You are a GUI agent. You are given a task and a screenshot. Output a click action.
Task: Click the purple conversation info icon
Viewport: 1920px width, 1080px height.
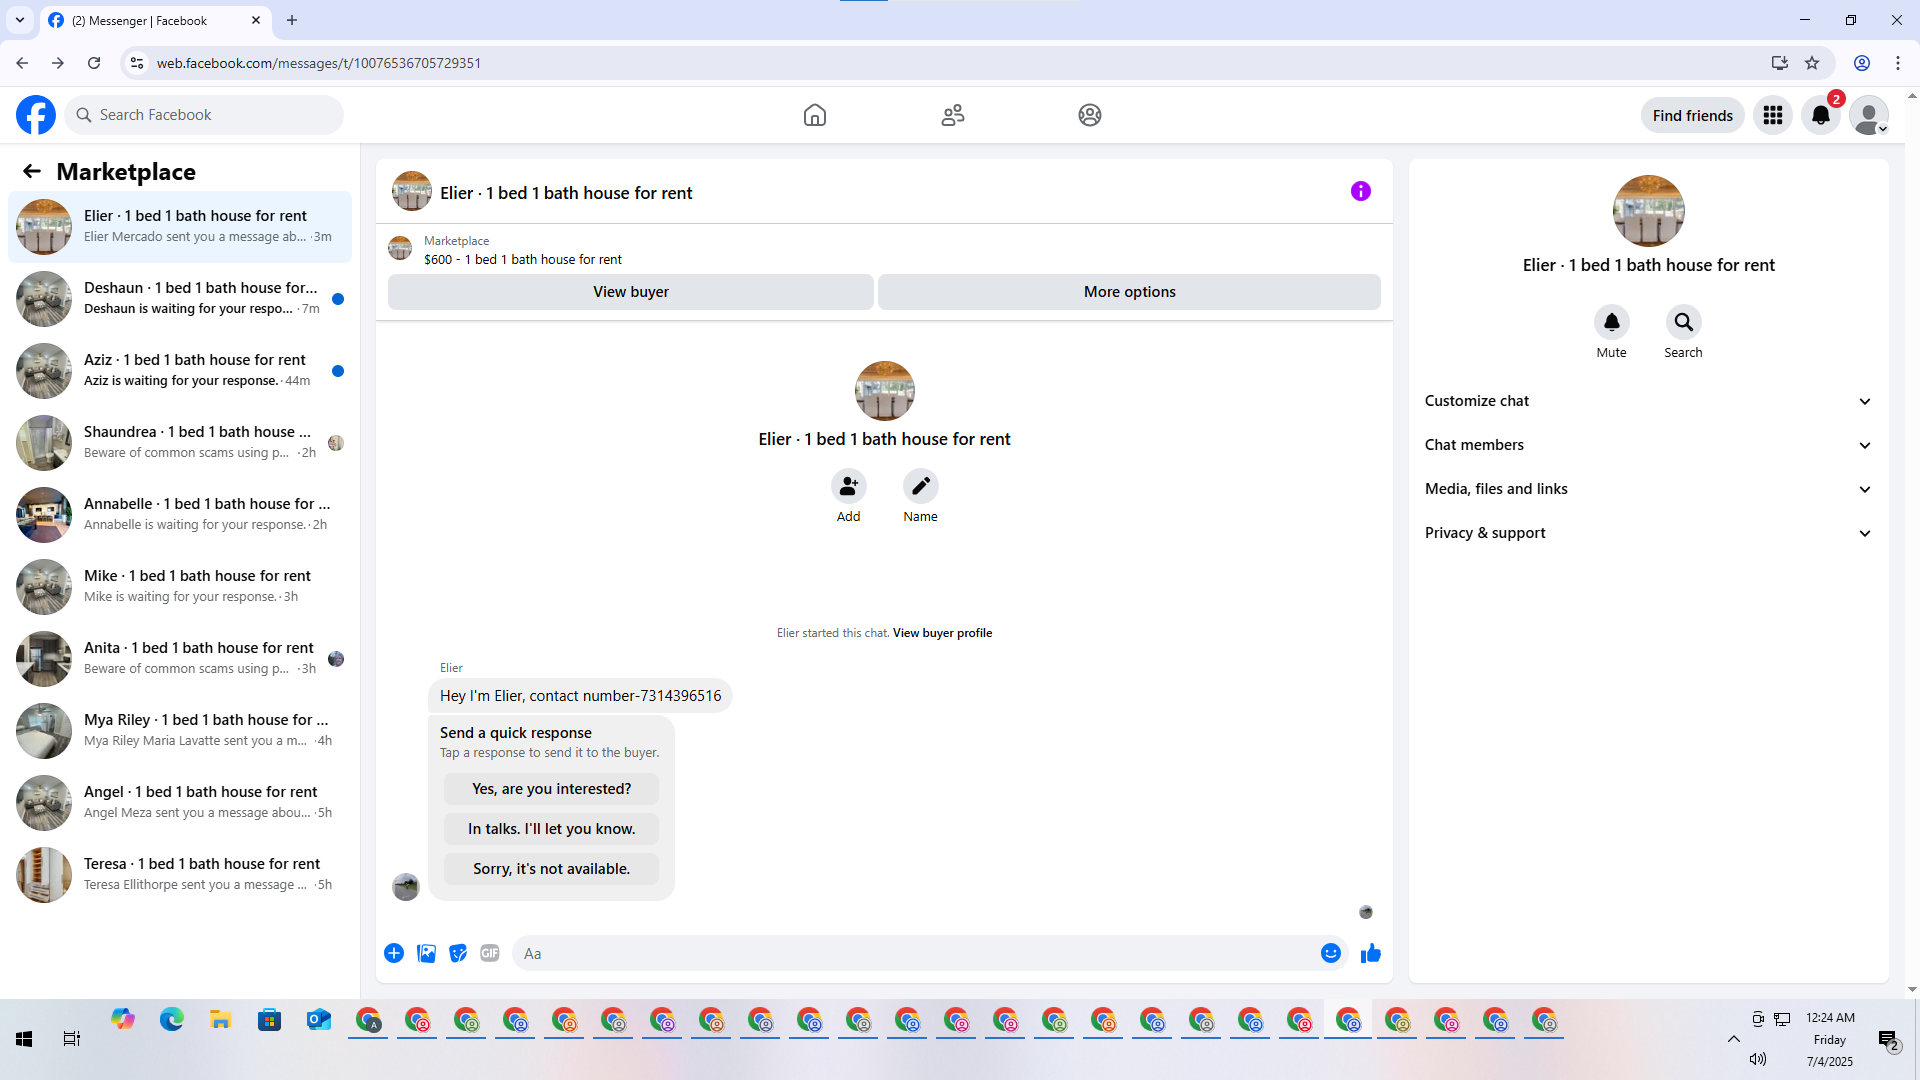point(1360,191)
